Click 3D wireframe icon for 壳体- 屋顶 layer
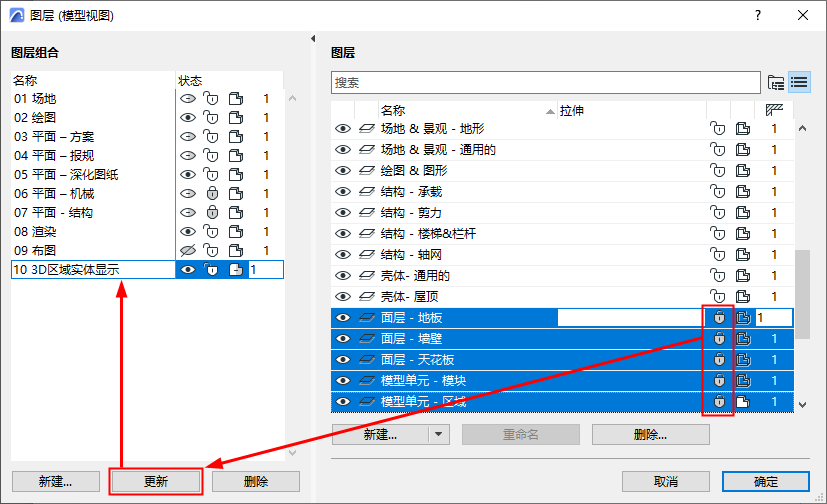The height and width of the screenshot is (504, 827). click(743, 296)
